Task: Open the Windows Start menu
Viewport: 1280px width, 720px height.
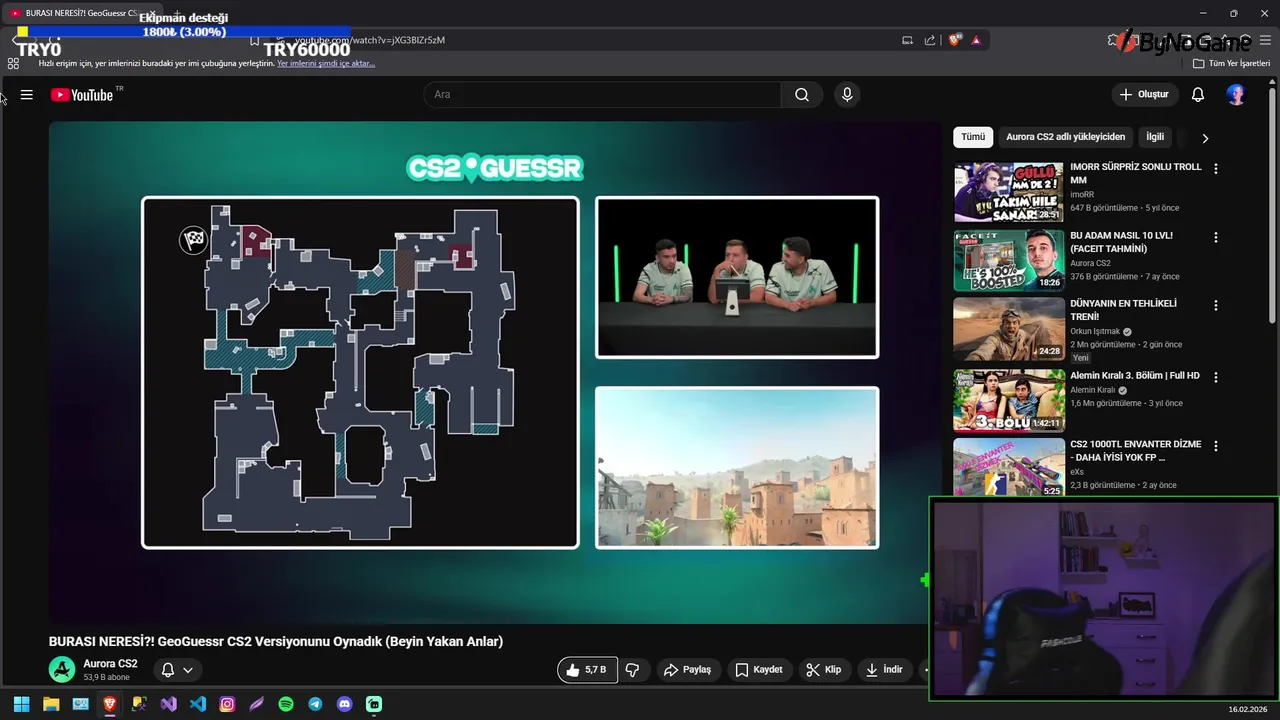Action: point(21,704)
